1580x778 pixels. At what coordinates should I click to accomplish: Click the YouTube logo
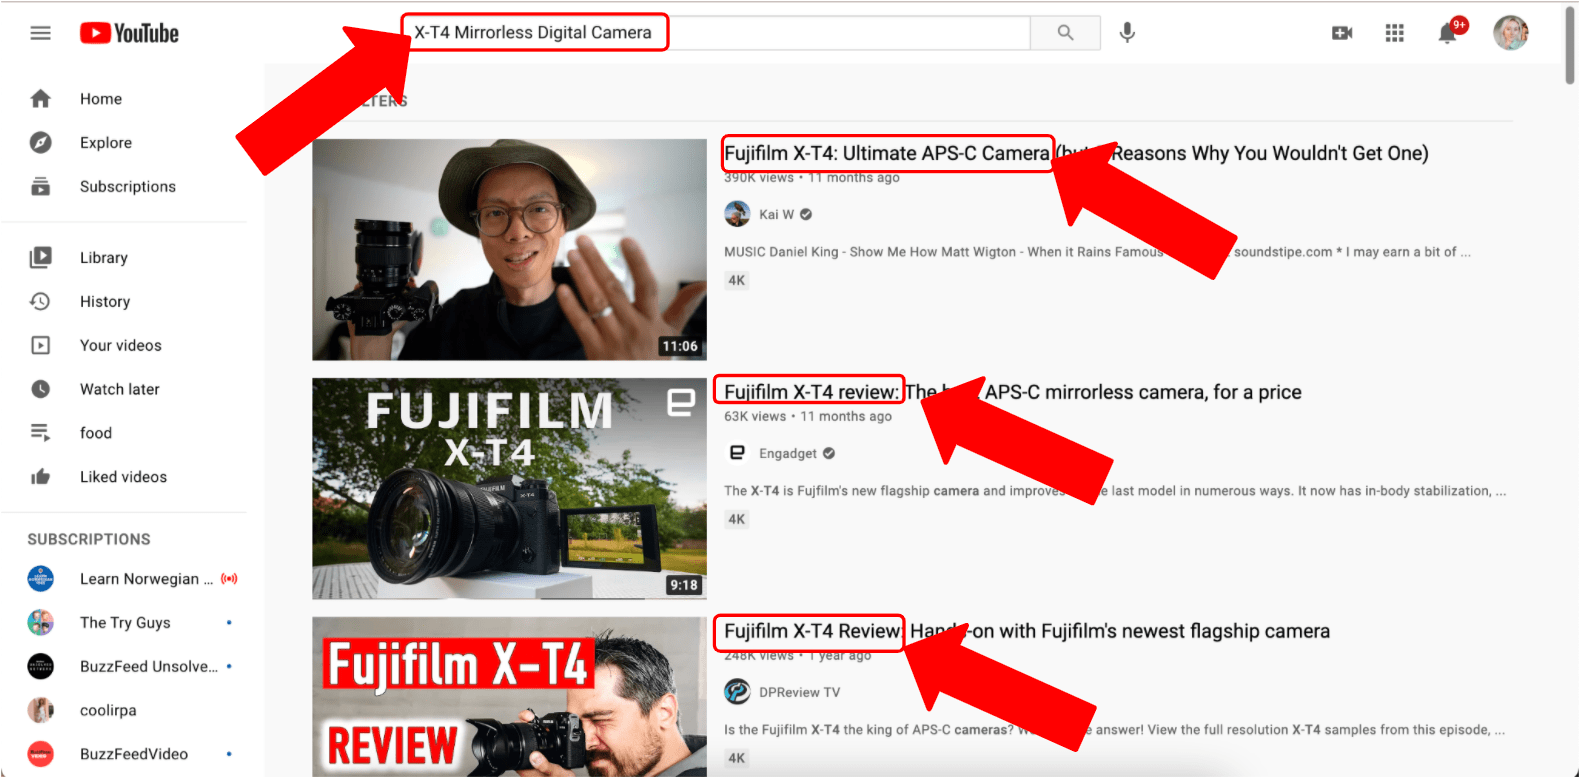[x=129, y=33]
